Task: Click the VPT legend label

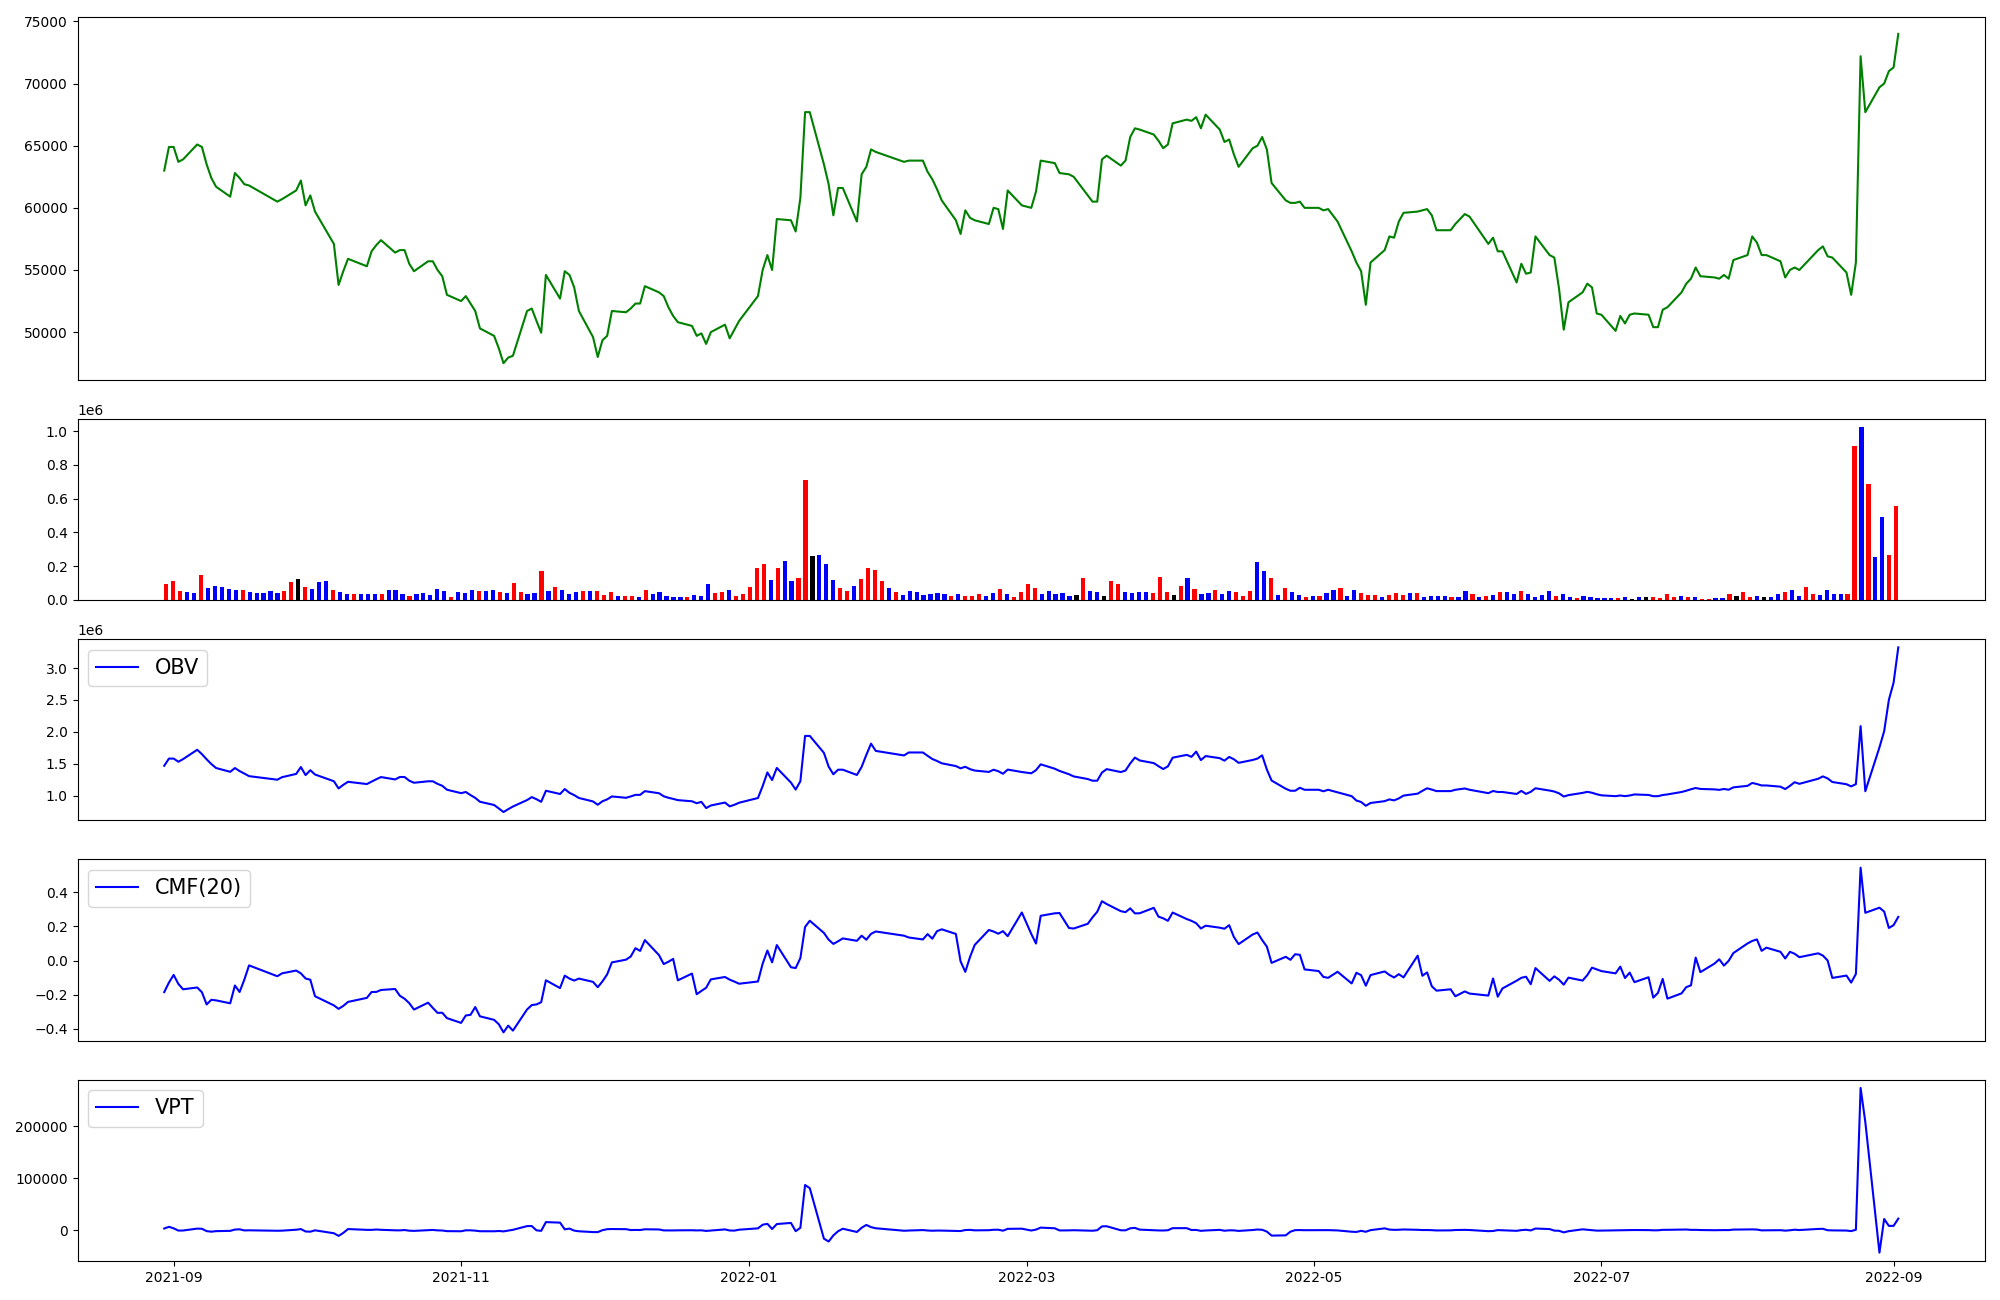Action: (x=174, y=1107)
